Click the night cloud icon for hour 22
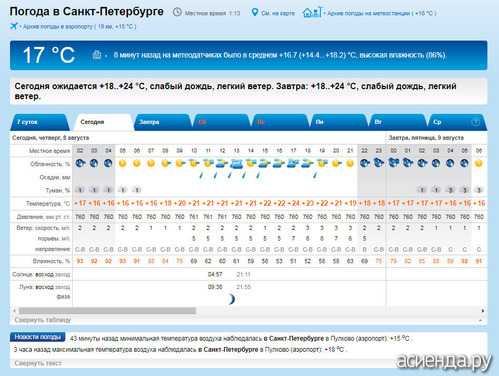This screenshot has width=499, height=376. (365, 163)
